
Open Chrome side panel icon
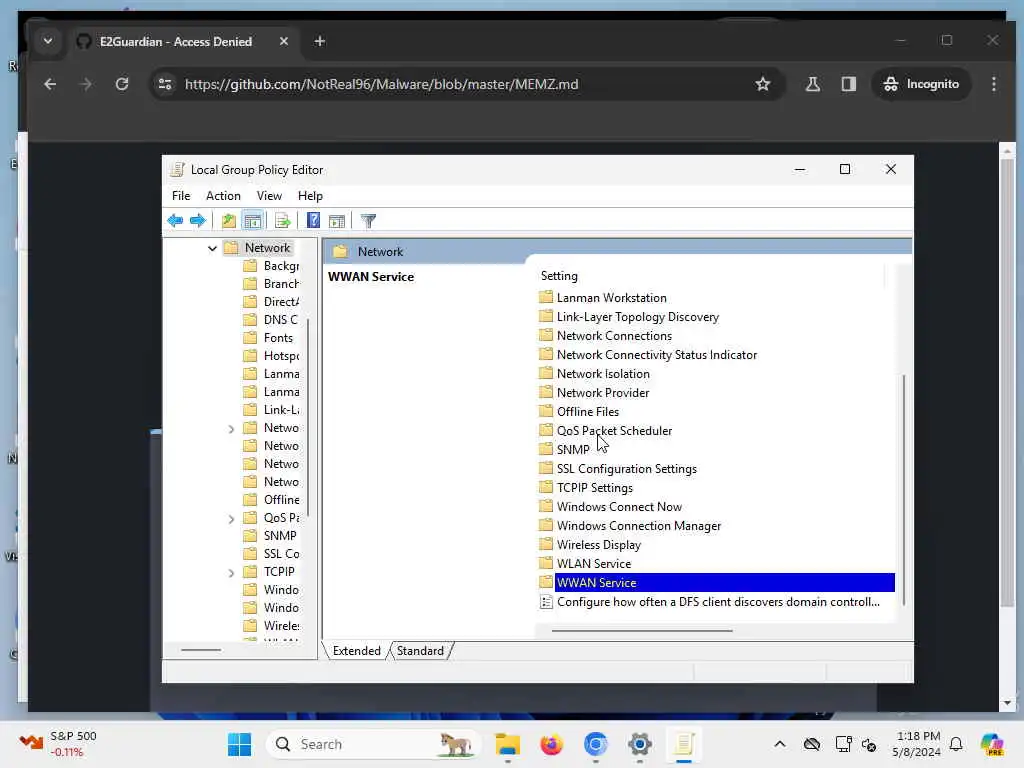point(848,84)
